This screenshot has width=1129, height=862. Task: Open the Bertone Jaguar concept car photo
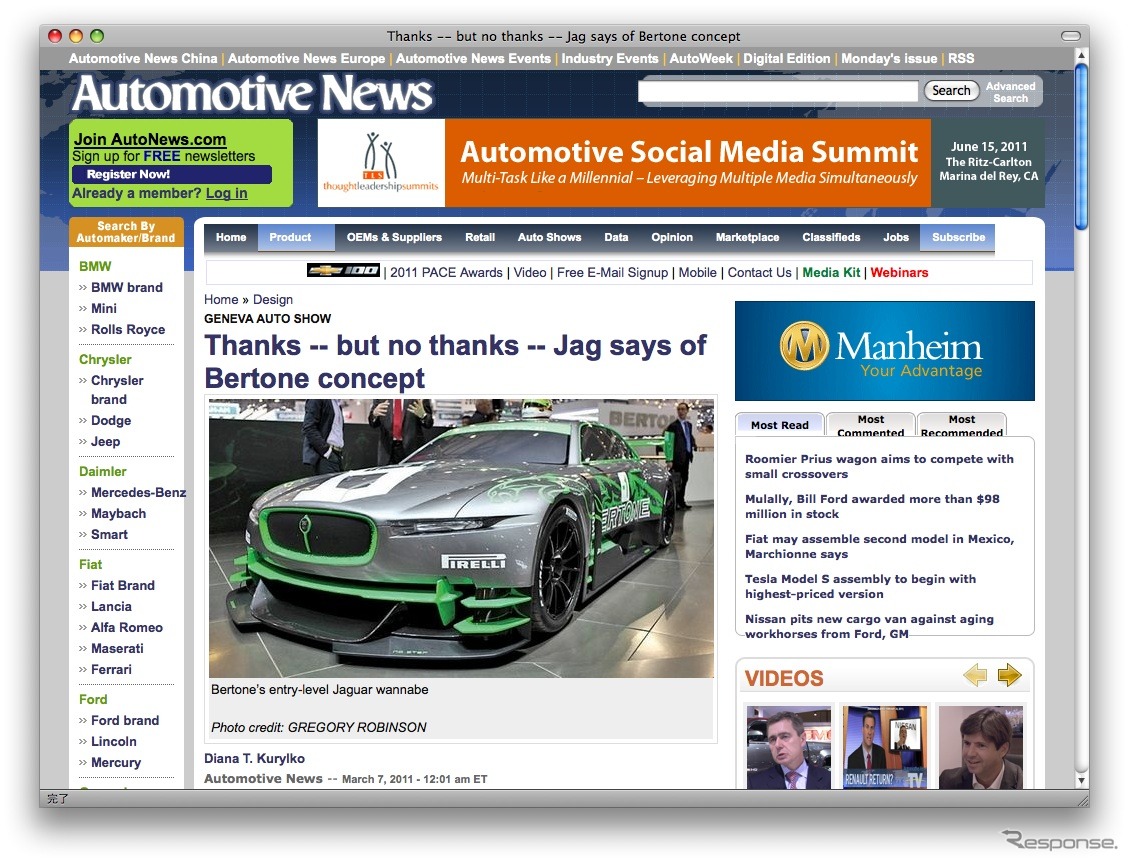pyautogui.click(x=462, y=538)
